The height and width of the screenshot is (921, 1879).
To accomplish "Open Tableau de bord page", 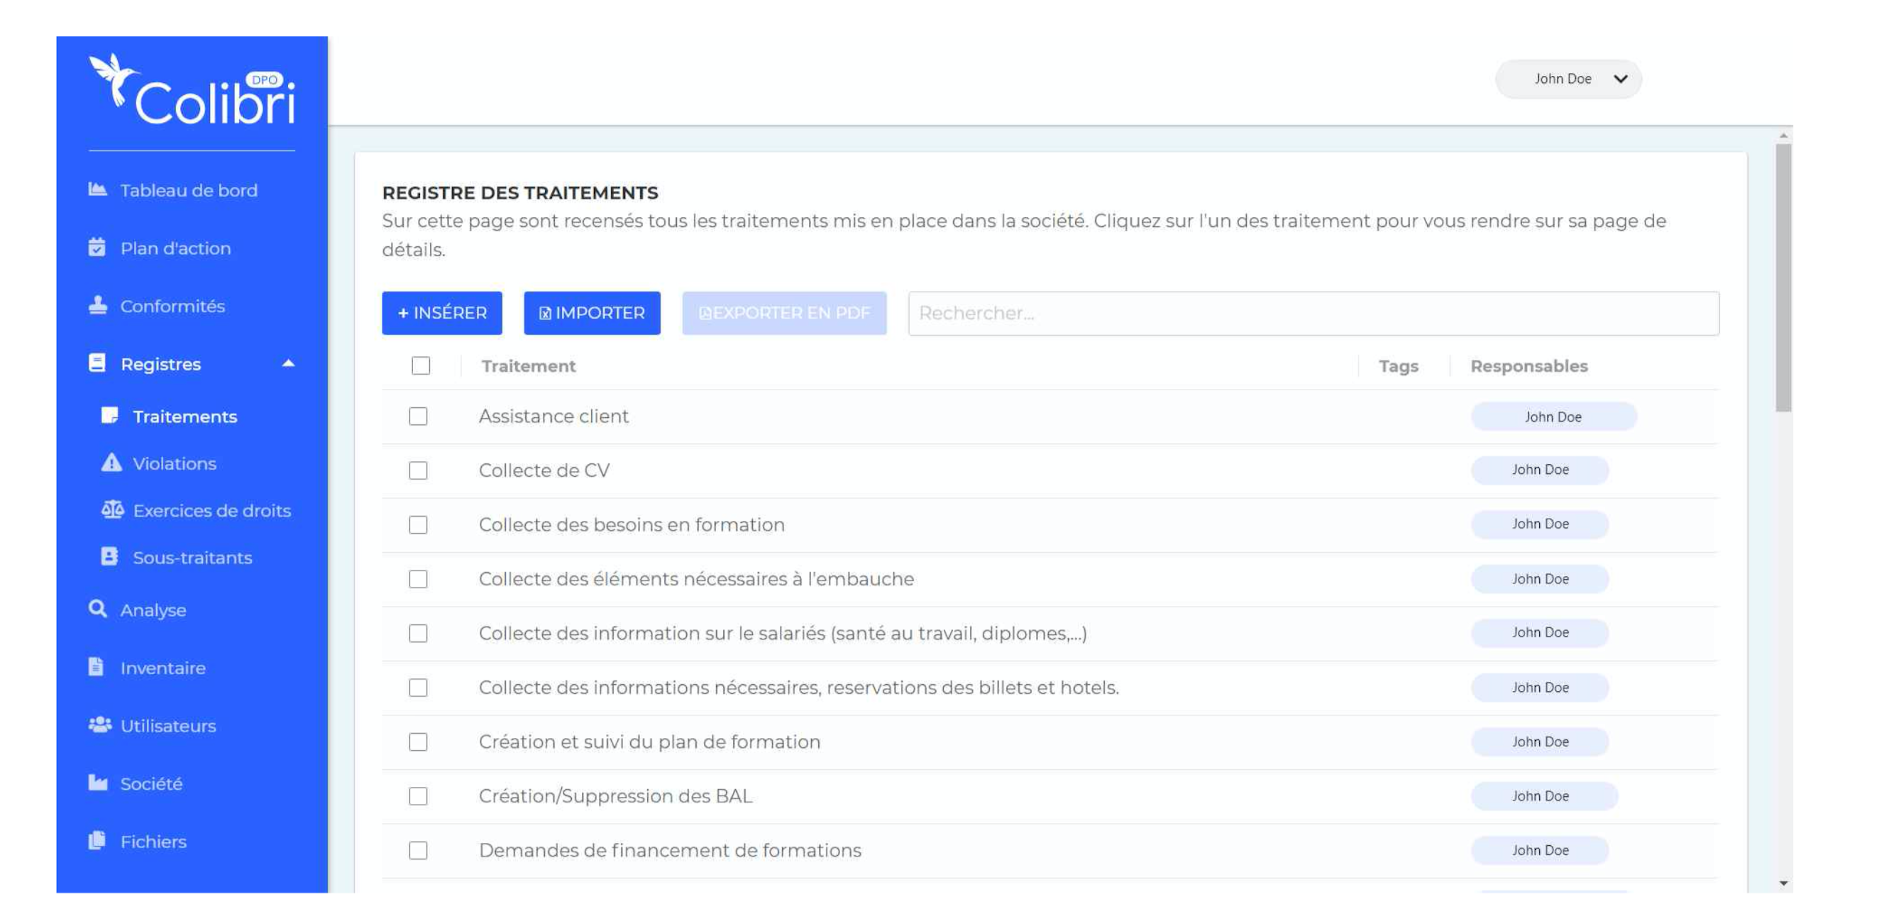I will [x=189, y=190].
